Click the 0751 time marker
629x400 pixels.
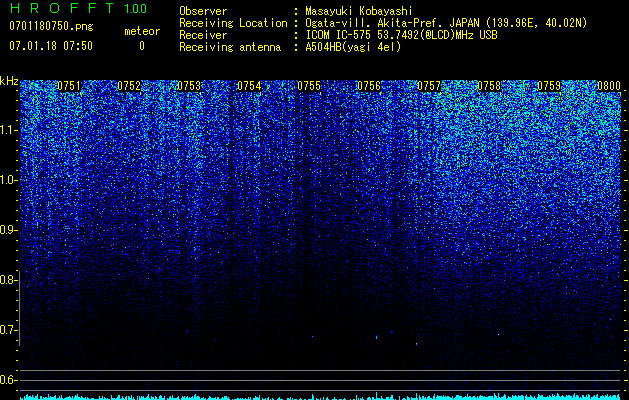(x=69, y=86)
